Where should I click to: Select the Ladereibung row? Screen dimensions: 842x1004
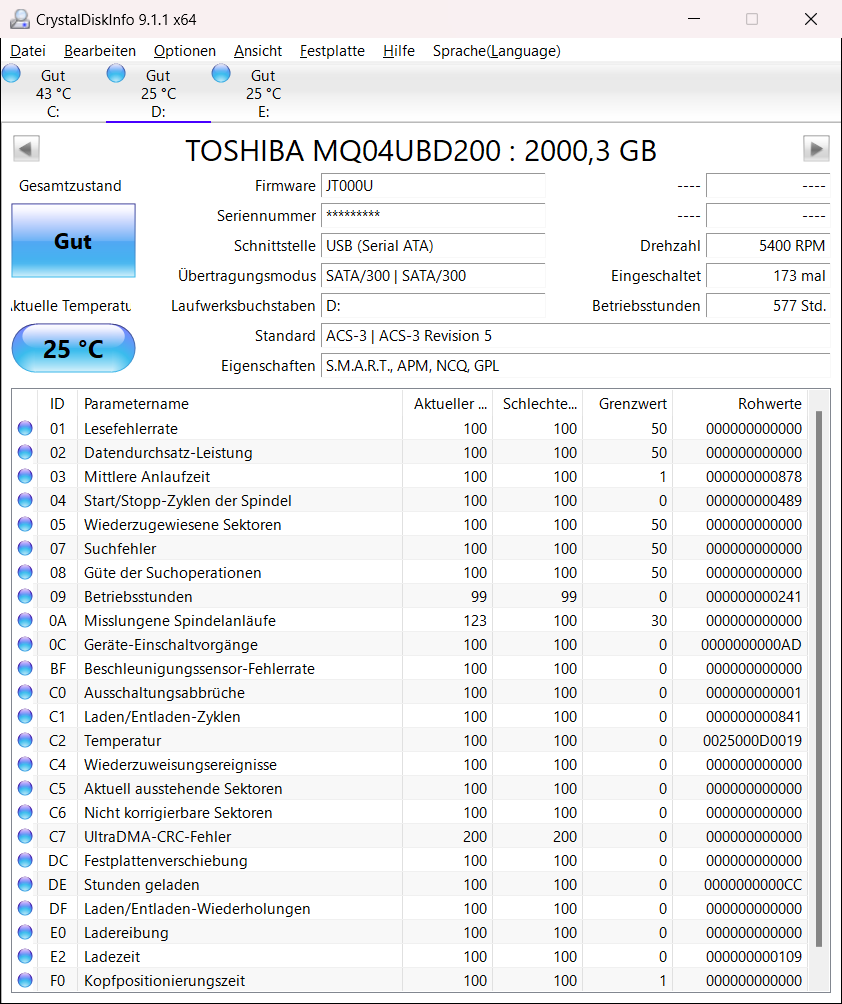coord(410,933)
